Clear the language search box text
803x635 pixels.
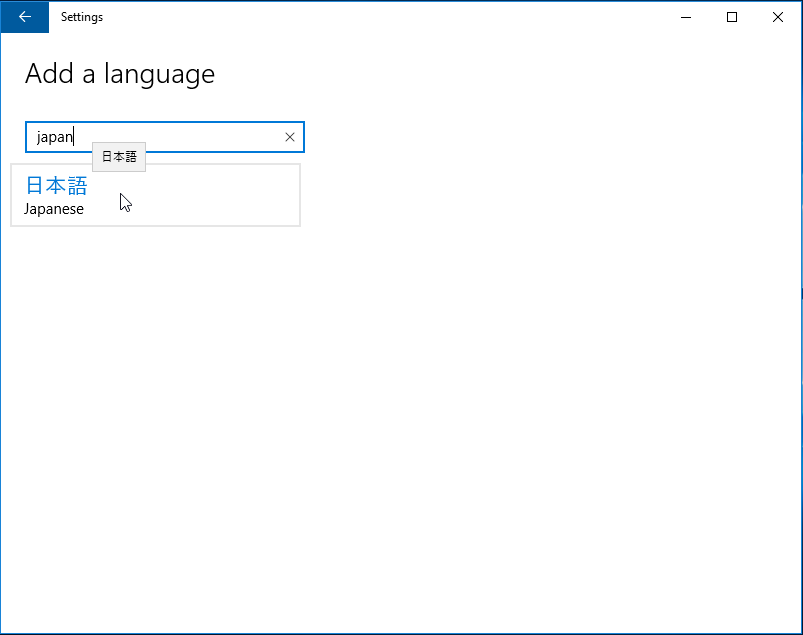coord(290,137)
